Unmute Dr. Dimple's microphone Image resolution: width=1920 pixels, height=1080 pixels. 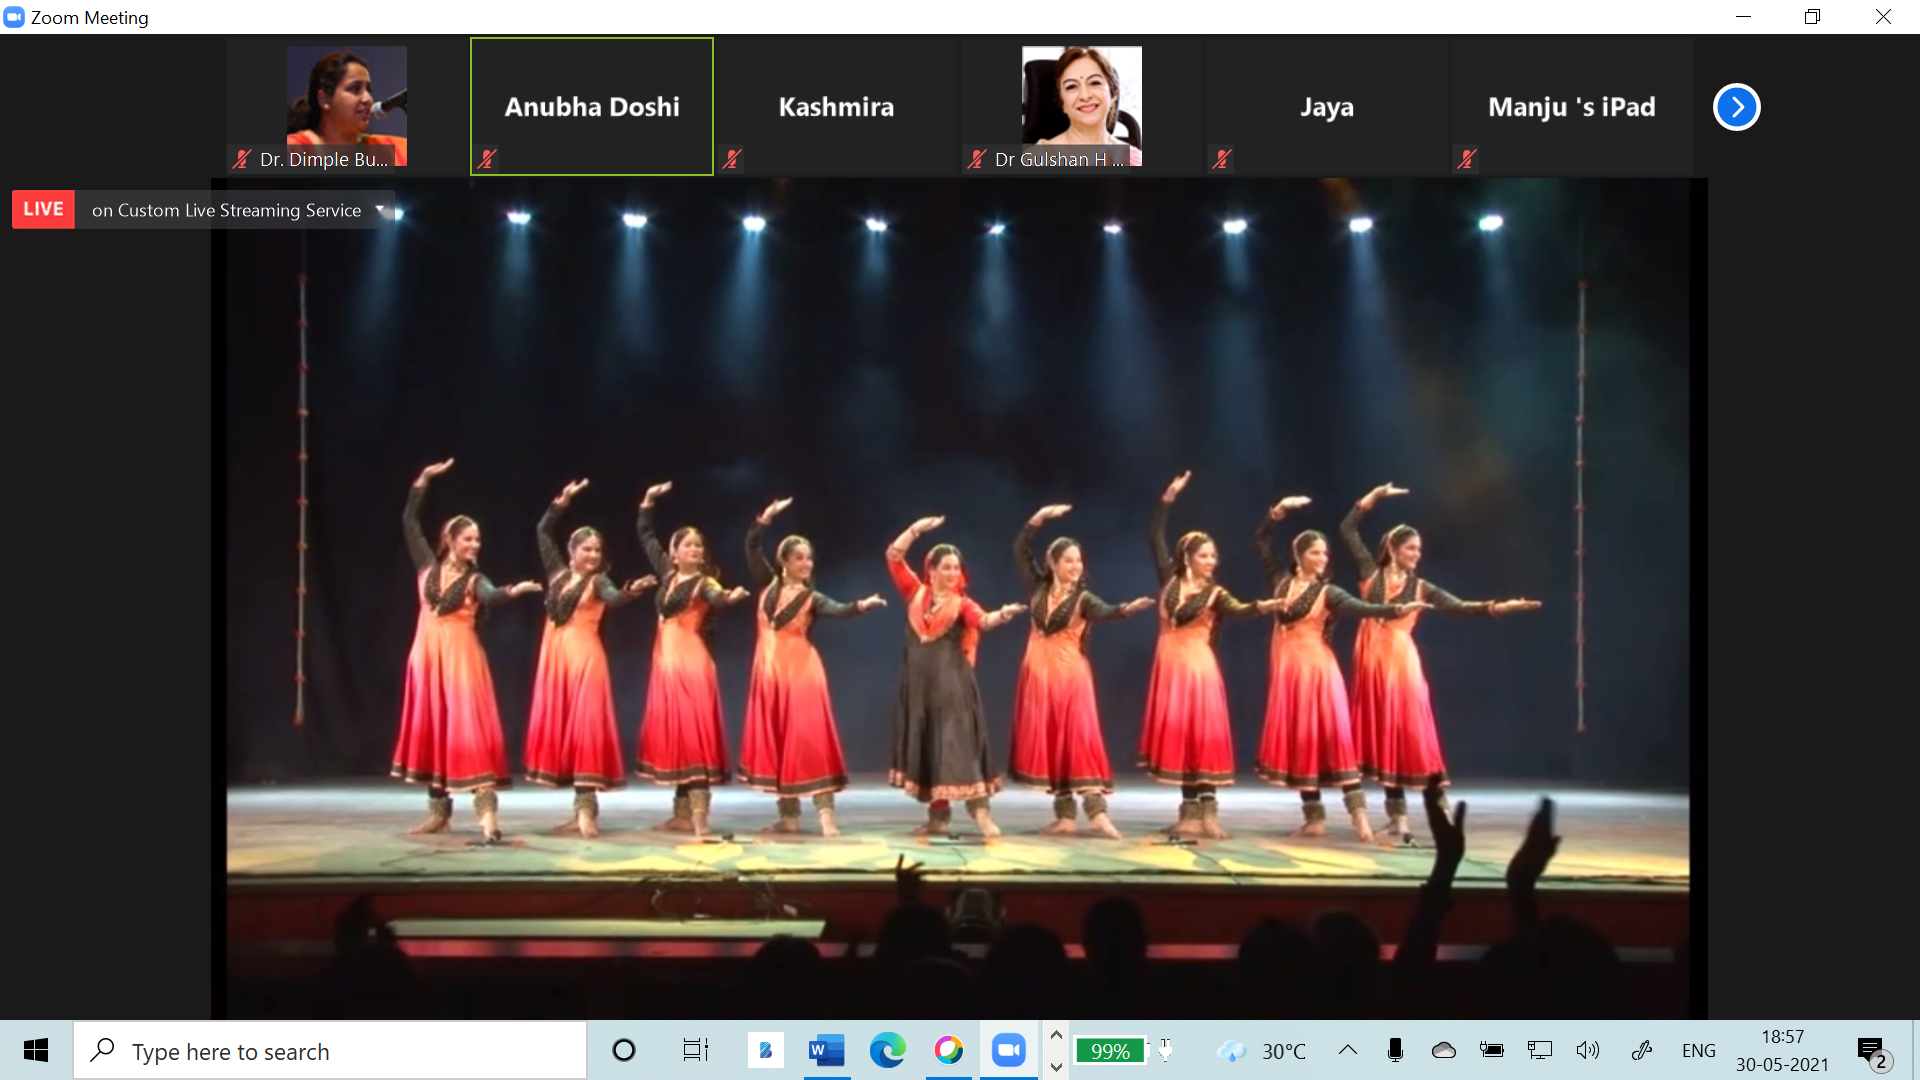coord(240,158)
